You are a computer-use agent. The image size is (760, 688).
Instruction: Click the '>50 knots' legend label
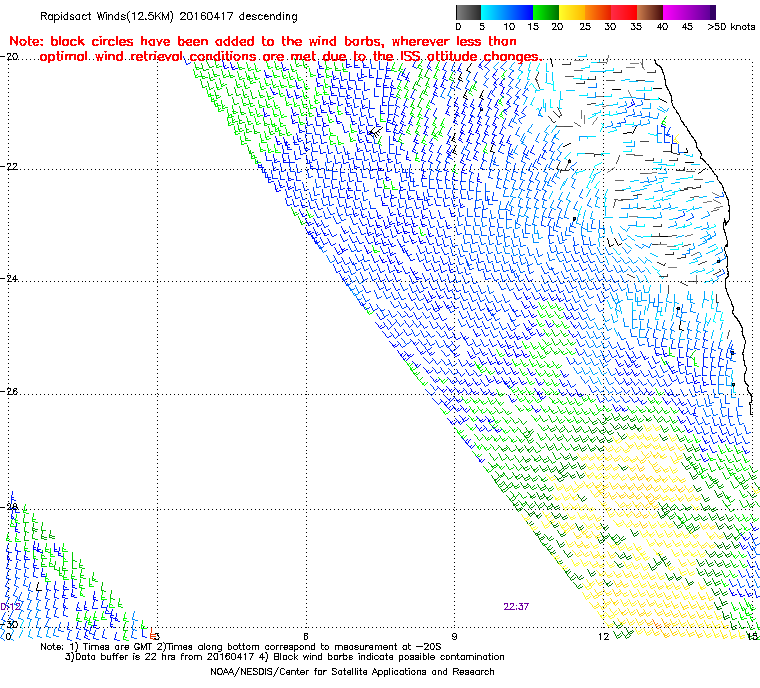pyautogui.click(x=731, y=27)
